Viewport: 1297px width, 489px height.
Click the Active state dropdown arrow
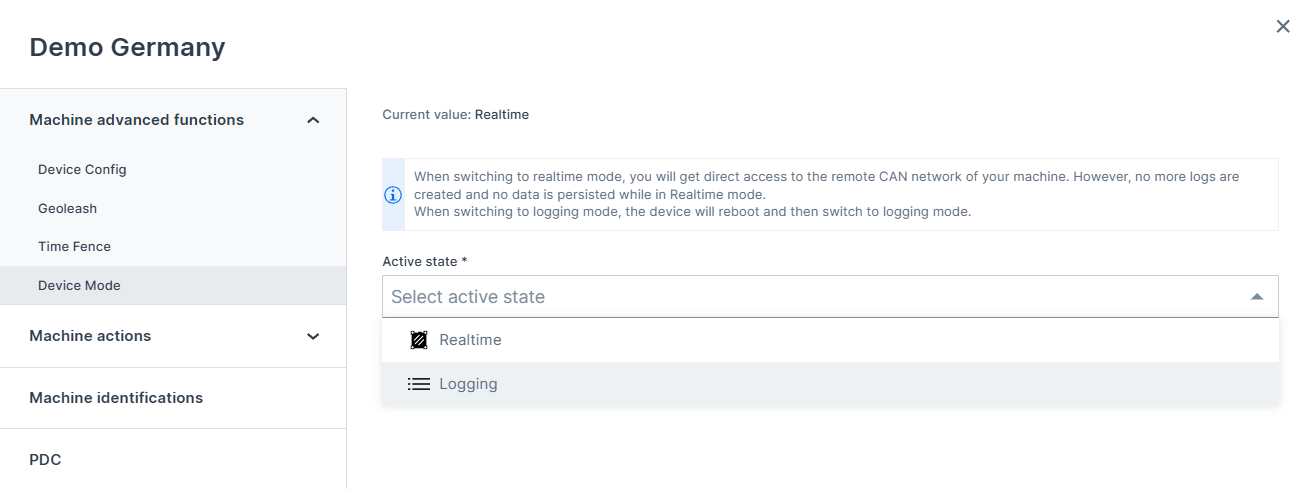click(1257, 297)
